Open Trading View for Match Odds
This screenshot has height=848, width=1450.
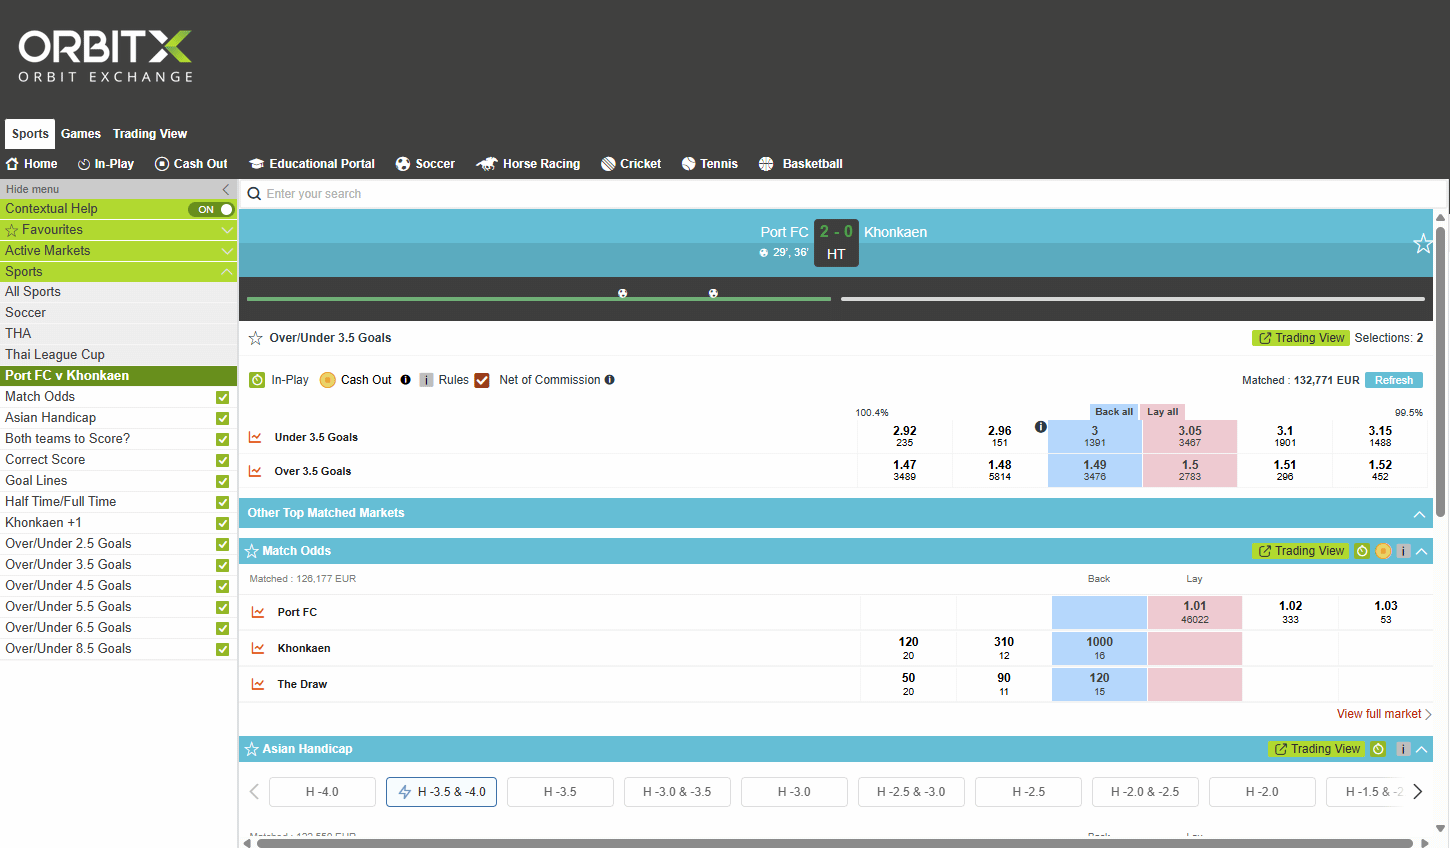click(1301, 551)
